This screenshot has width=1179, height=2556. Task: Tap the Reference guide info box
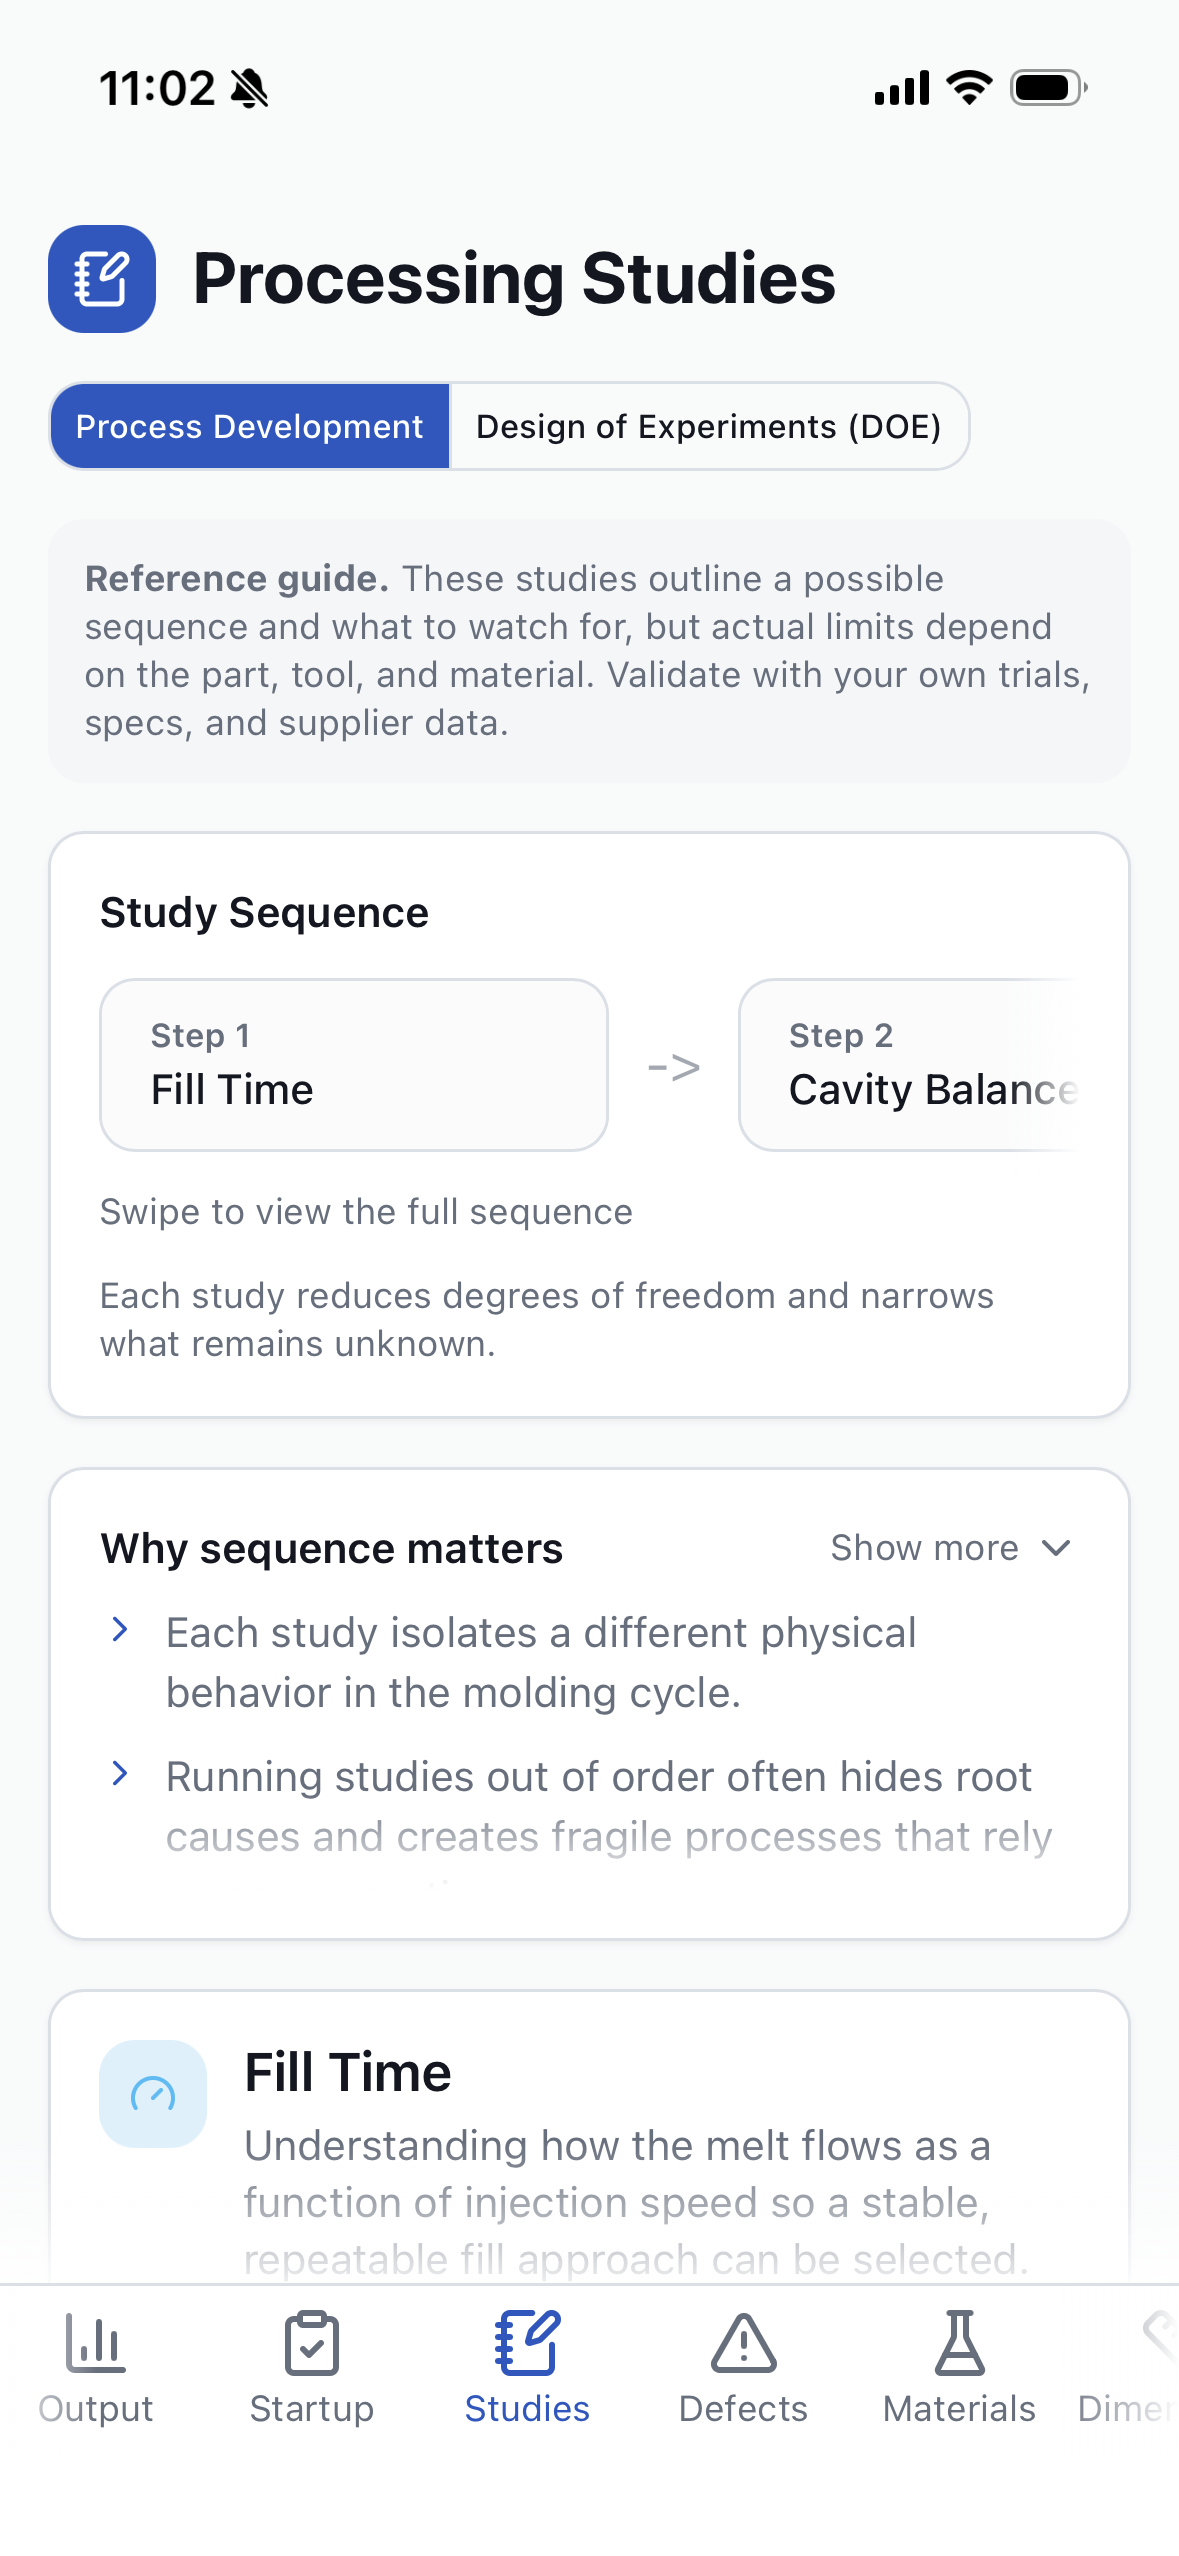pyautogui.click(x=589, y=651)
